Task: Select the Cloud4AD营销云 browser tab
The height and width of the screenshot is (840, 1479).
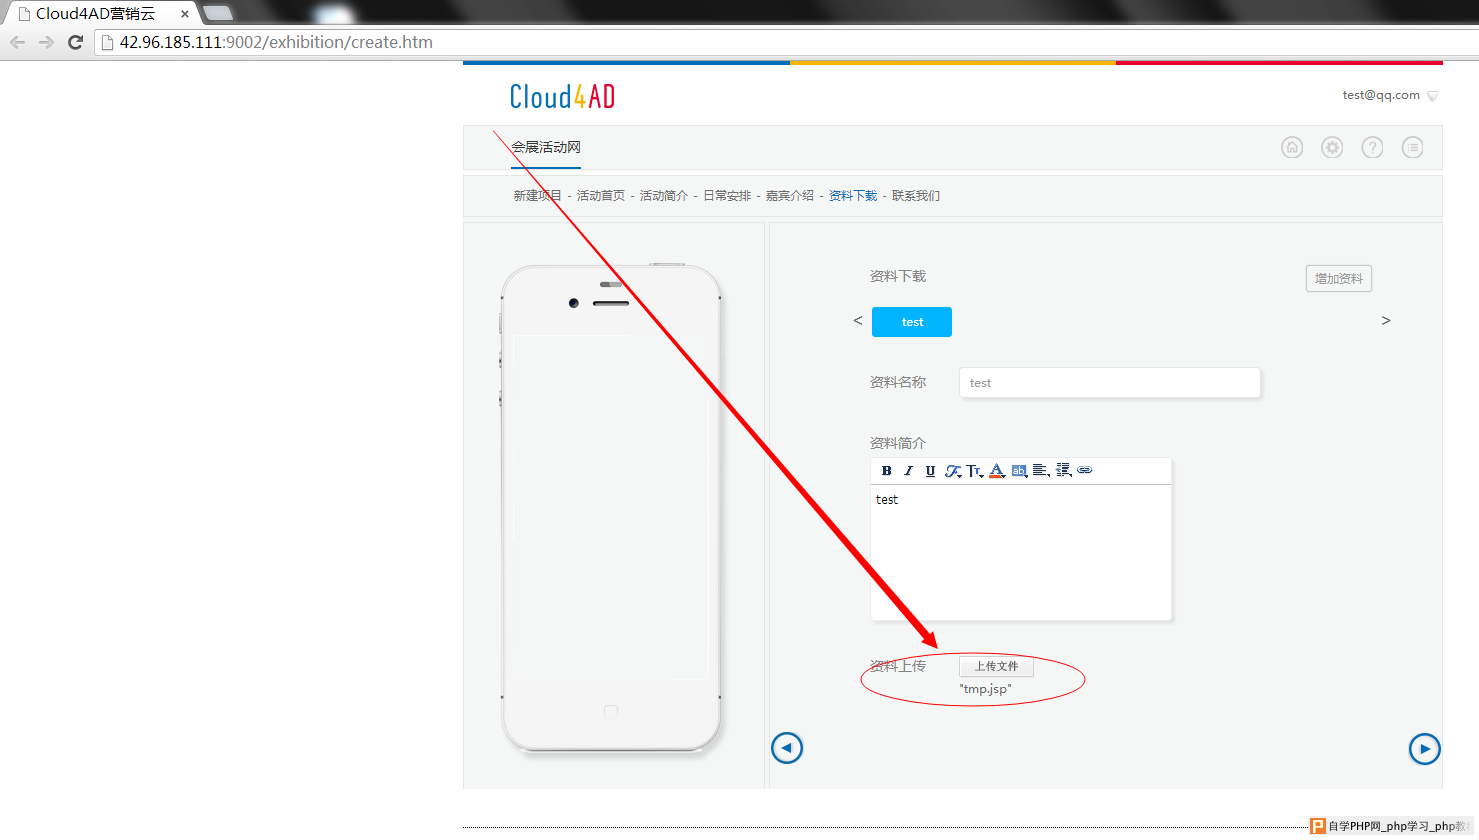Action: point(100,14)
